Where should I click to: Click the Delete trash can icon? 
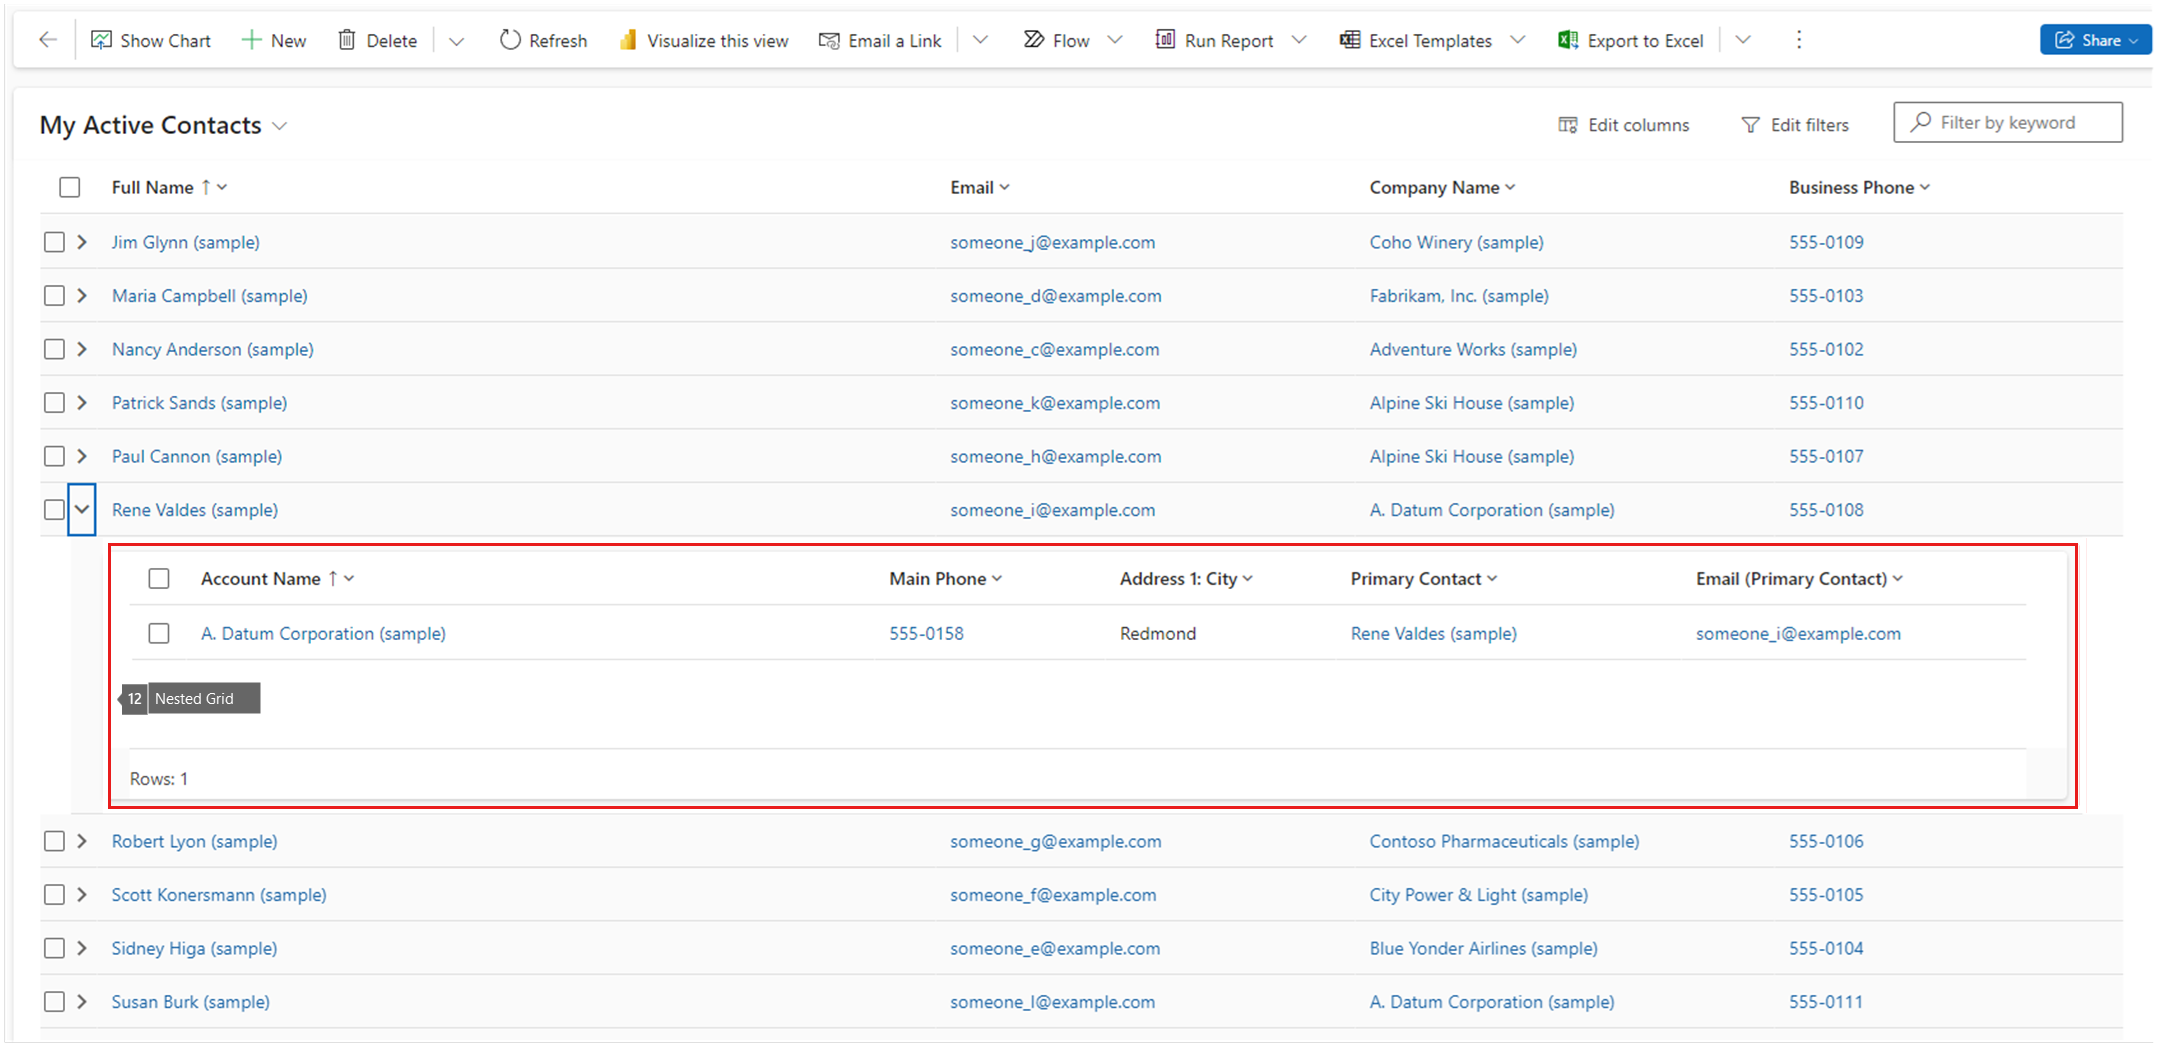click(x=347, y=40)
